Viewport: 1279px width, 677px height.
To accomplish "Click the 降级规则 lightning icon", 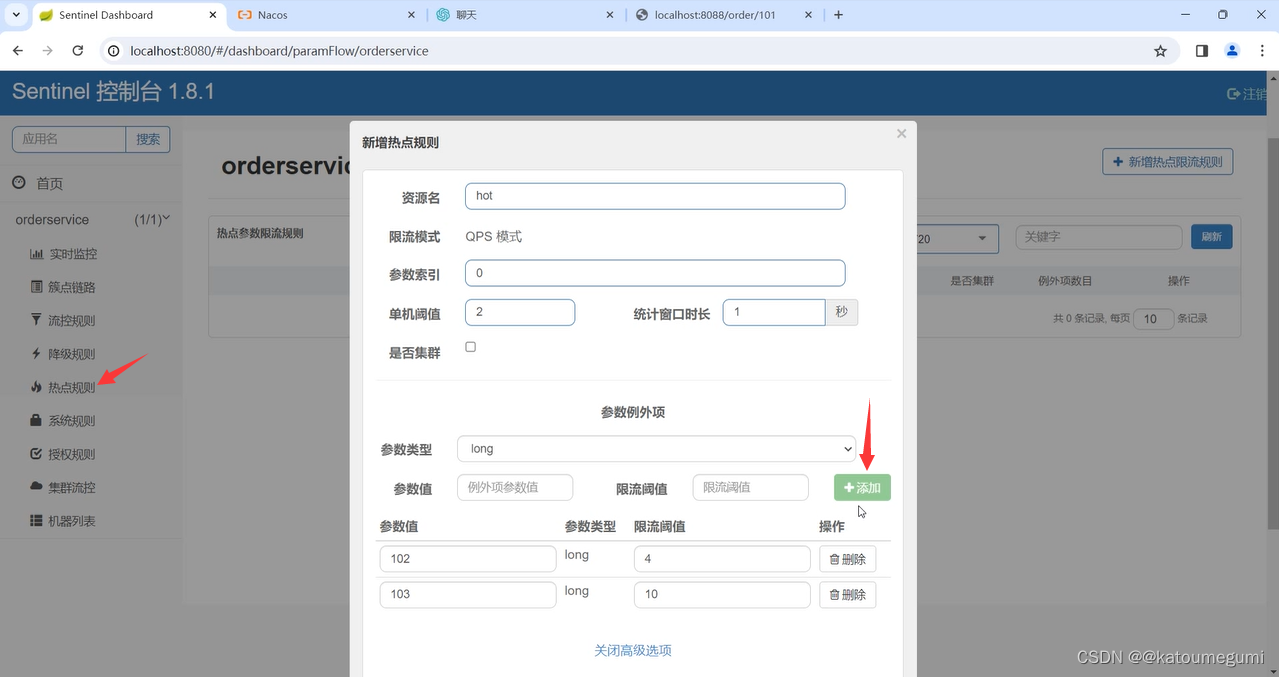I will point(37,354).
